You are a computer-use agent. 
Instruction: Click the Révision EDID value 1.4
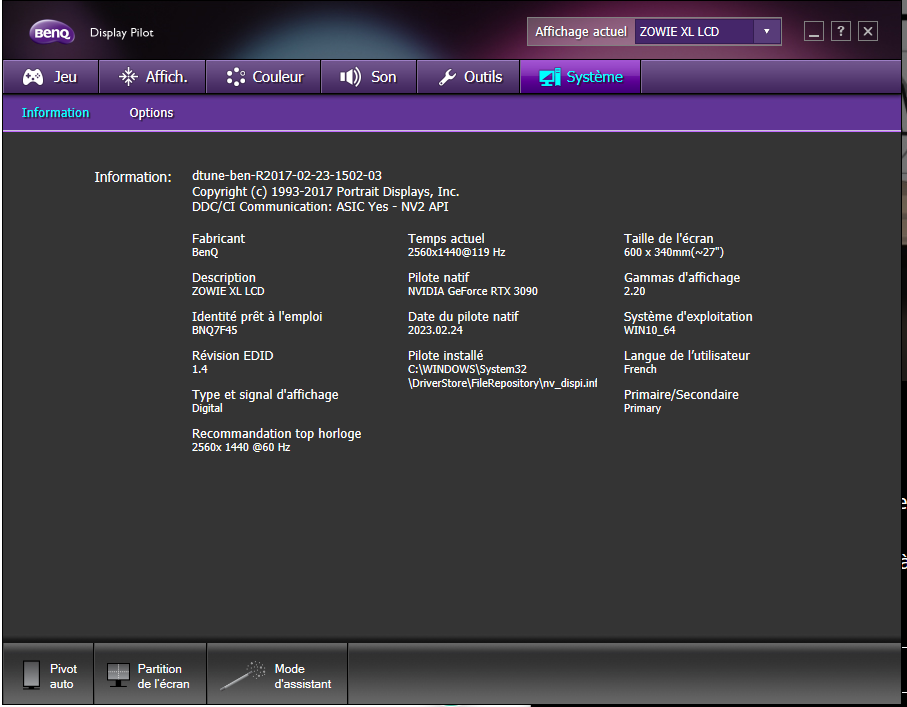[x=200, y=369]
